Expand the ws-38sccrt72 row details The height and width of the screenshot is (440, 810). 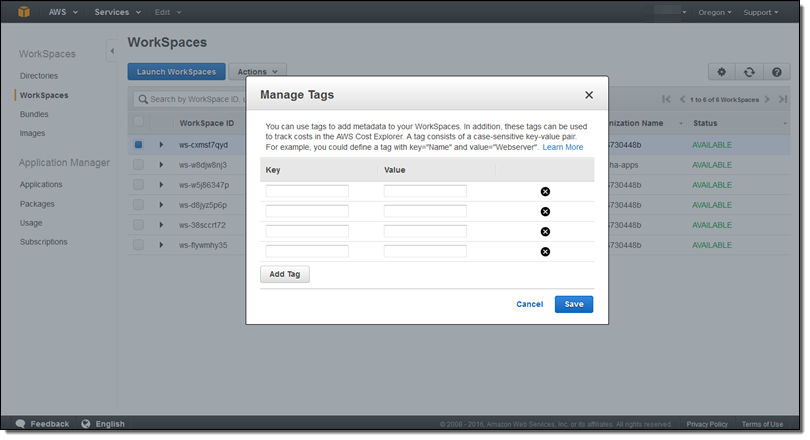tap(161, 225)
